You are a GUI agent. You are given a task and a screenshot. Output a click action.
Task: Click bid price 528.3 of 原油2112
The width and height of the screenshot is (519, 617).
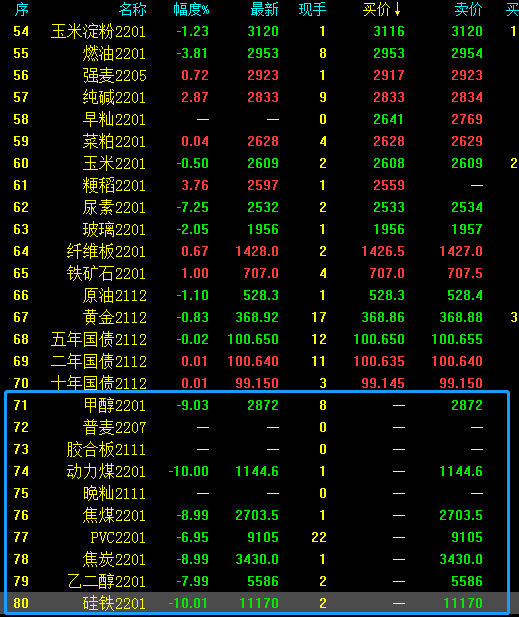[387, 295]
